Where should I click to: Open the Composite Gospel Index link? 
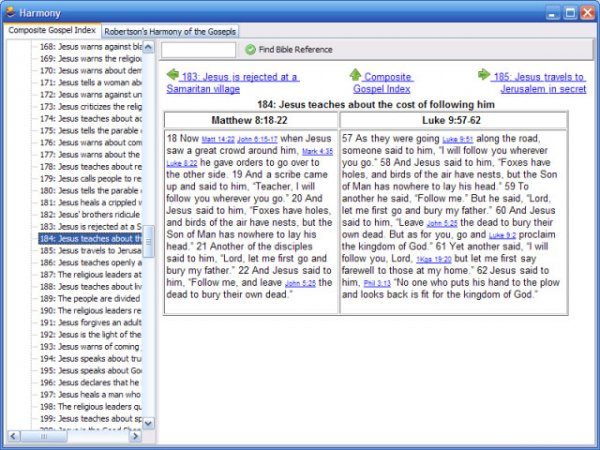point(388,82)
